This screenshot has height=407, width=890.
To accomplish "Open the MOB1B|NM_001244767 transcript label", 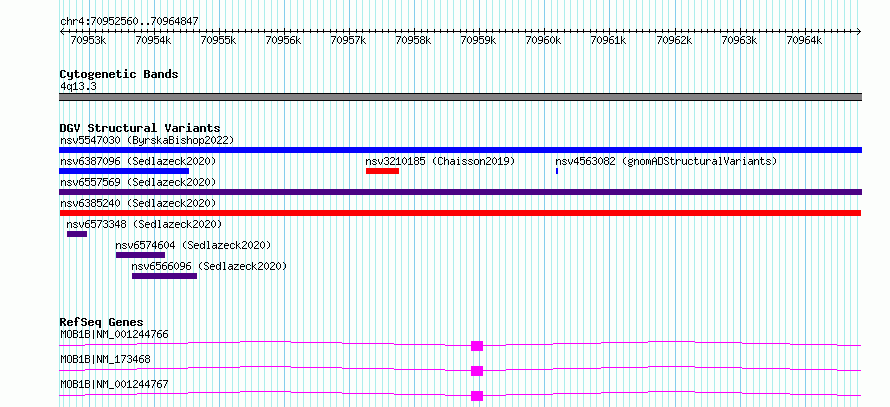I will pos(114,384).
